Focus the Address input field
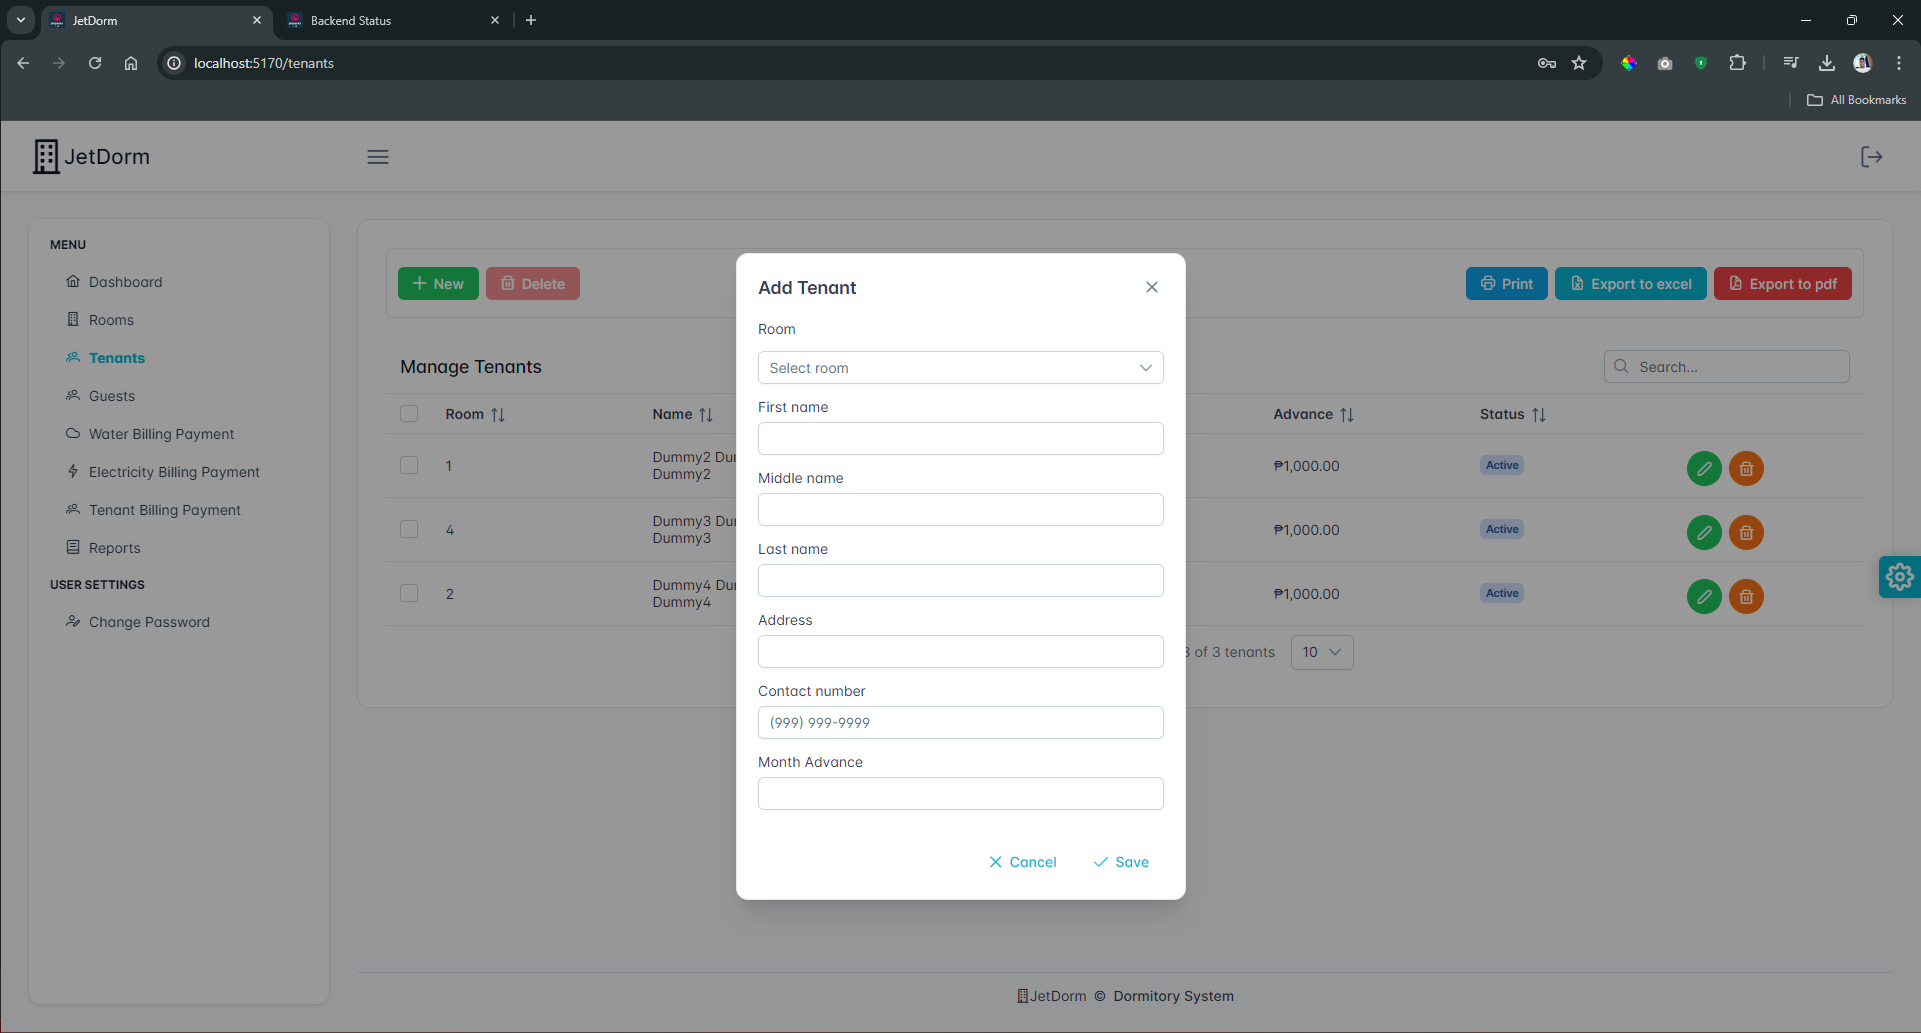1921x1033 pixels. click(x=960, y=652)
